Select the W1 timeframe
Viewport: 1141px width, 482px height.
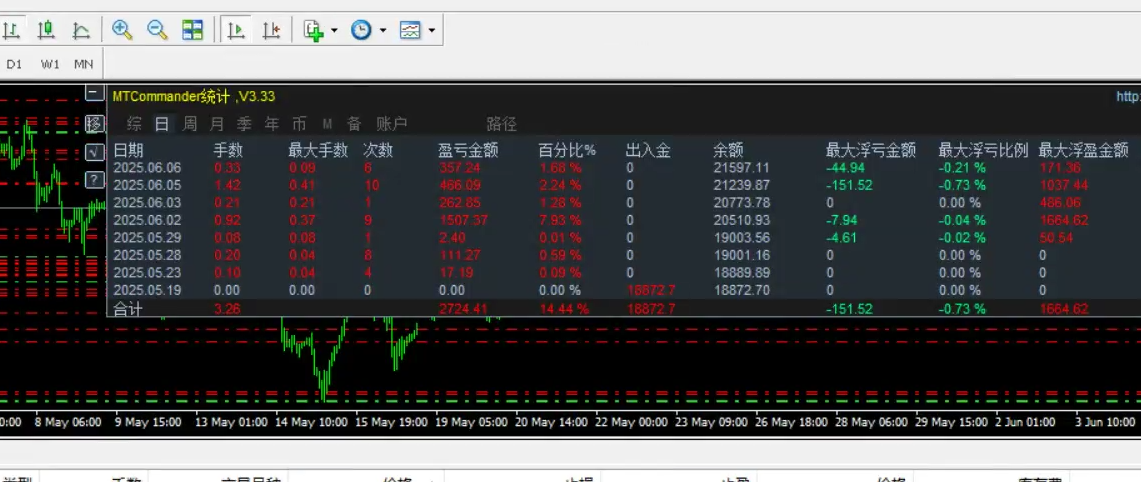coord(49,64)
